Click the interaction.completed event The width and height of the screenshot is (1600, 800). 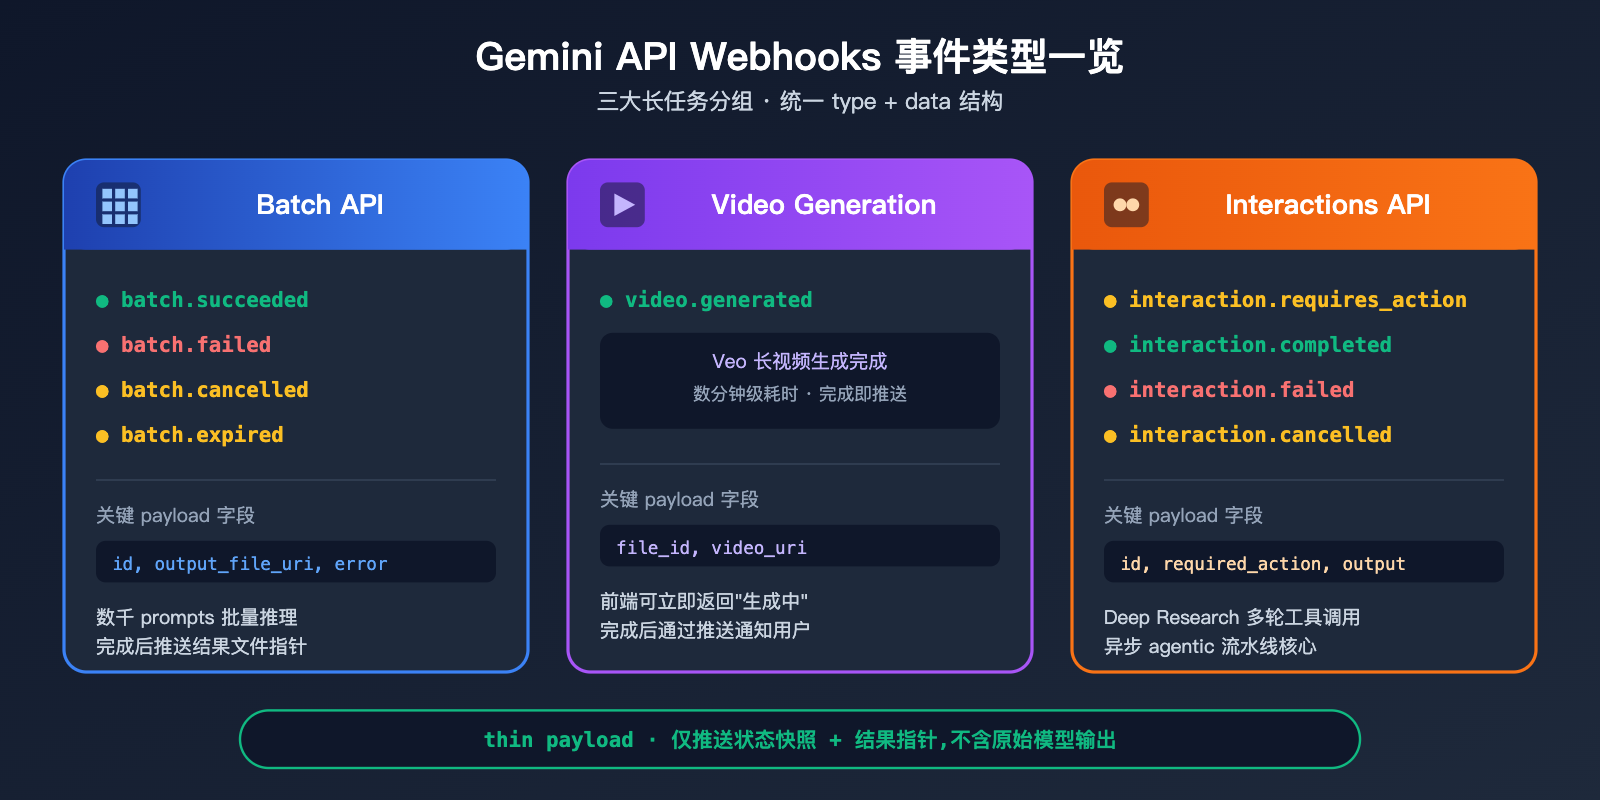pyautogui.click(x=1260, y=345)
